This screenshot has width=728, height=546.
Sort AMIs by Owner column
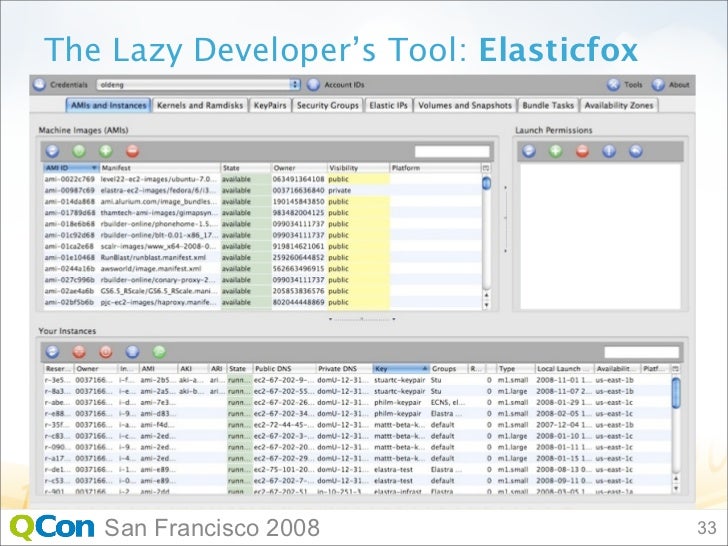(x=299, y=168)
